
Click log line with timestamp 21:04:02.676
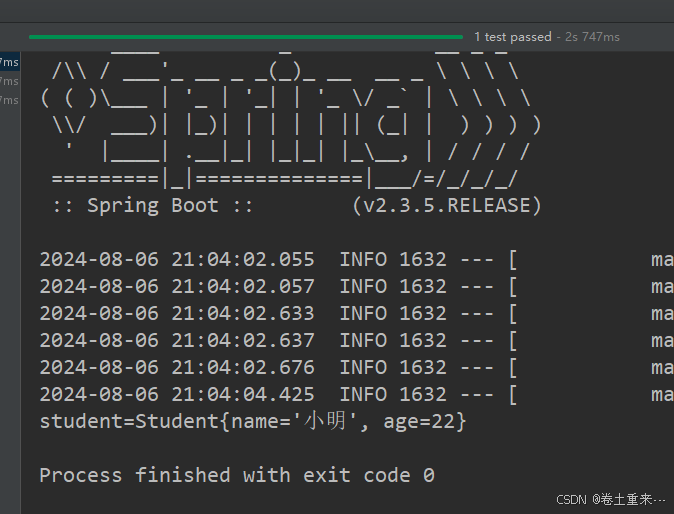(x=357, y=367)
